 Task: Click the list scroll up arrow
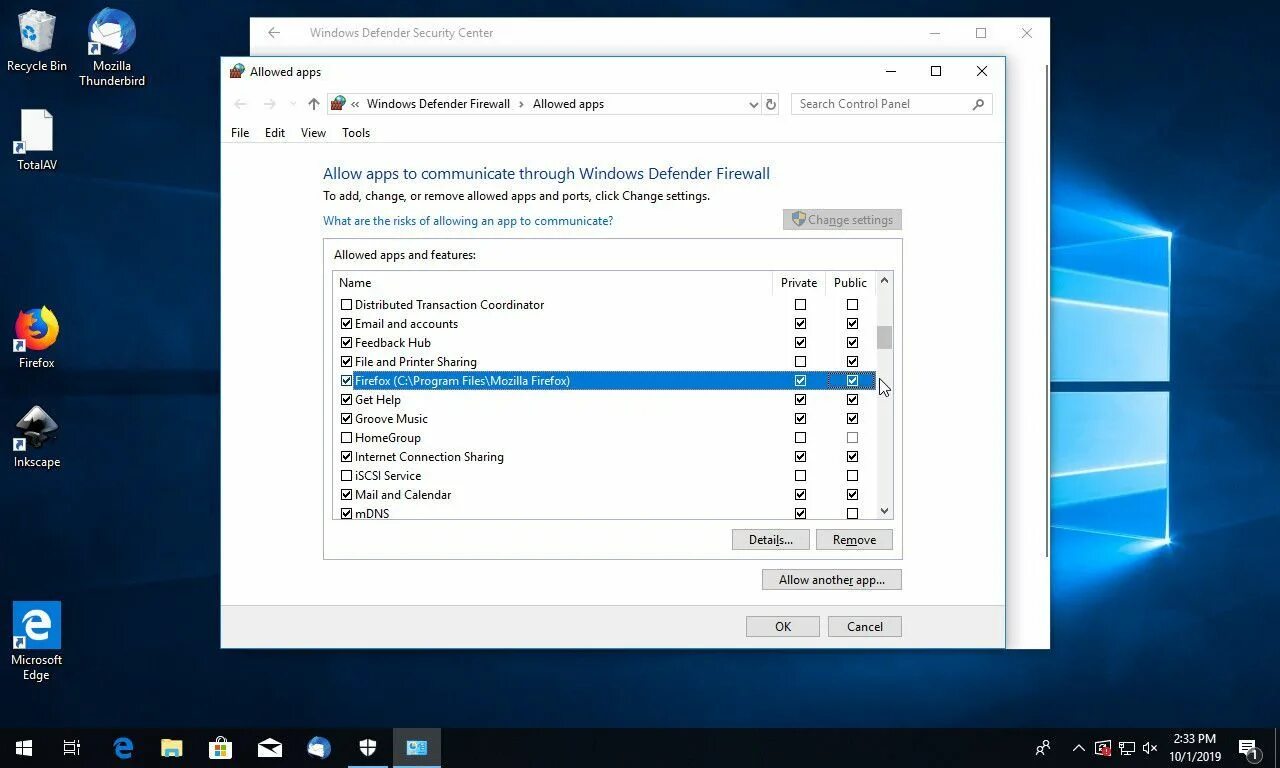[884, 281]
